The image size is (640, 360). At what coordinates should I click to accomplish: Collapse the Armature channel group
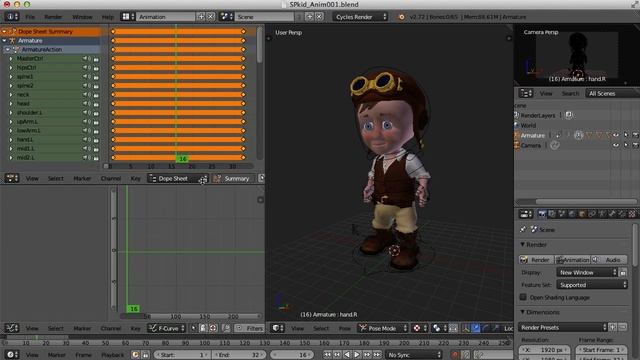(x=4, y=40)
